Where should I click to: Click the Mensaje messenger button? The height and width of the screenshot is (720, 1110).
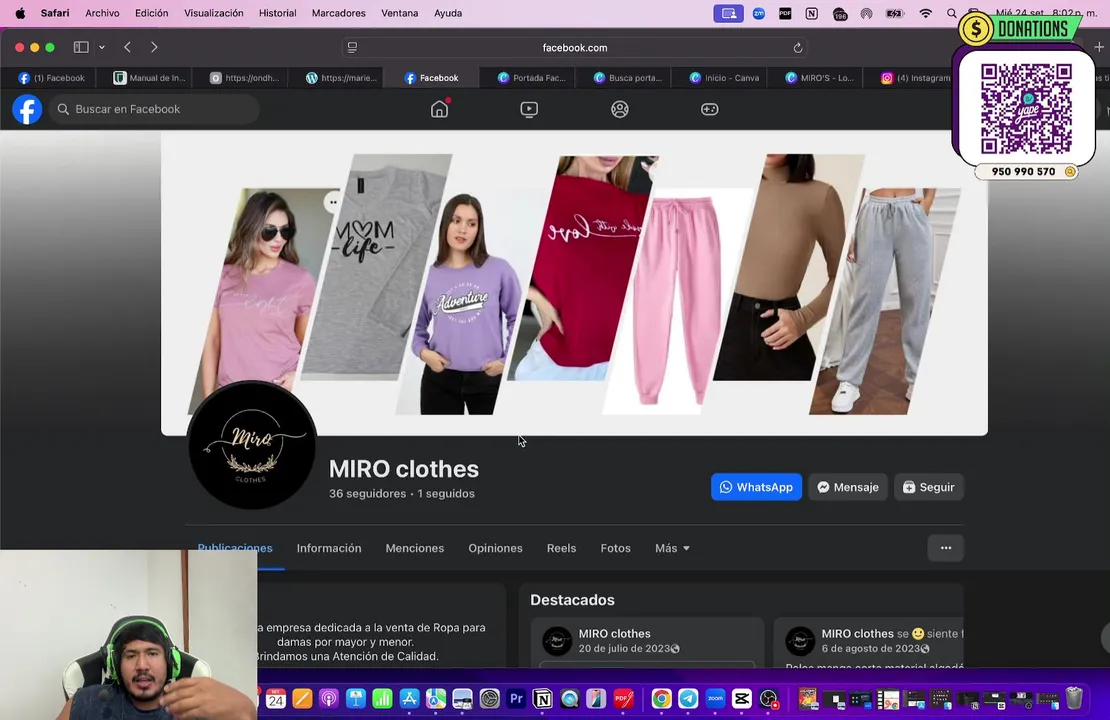tap(847, 487)
